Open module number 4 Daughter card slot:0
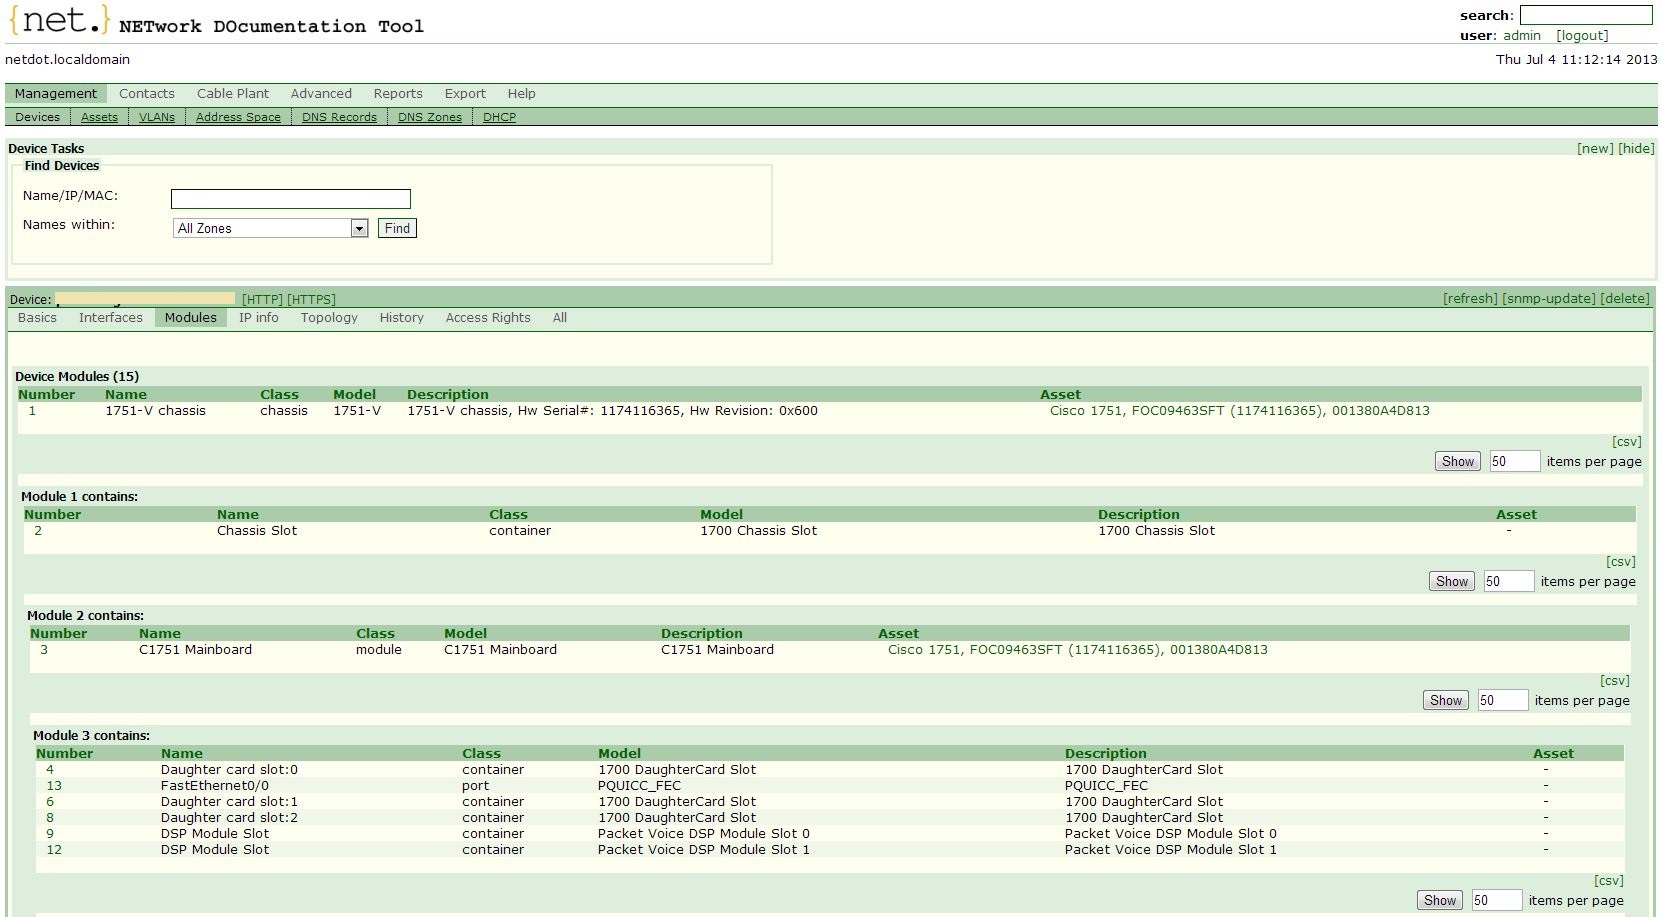Image resolution: width=1662 pixels, height=917 pixels. [50, 769]
